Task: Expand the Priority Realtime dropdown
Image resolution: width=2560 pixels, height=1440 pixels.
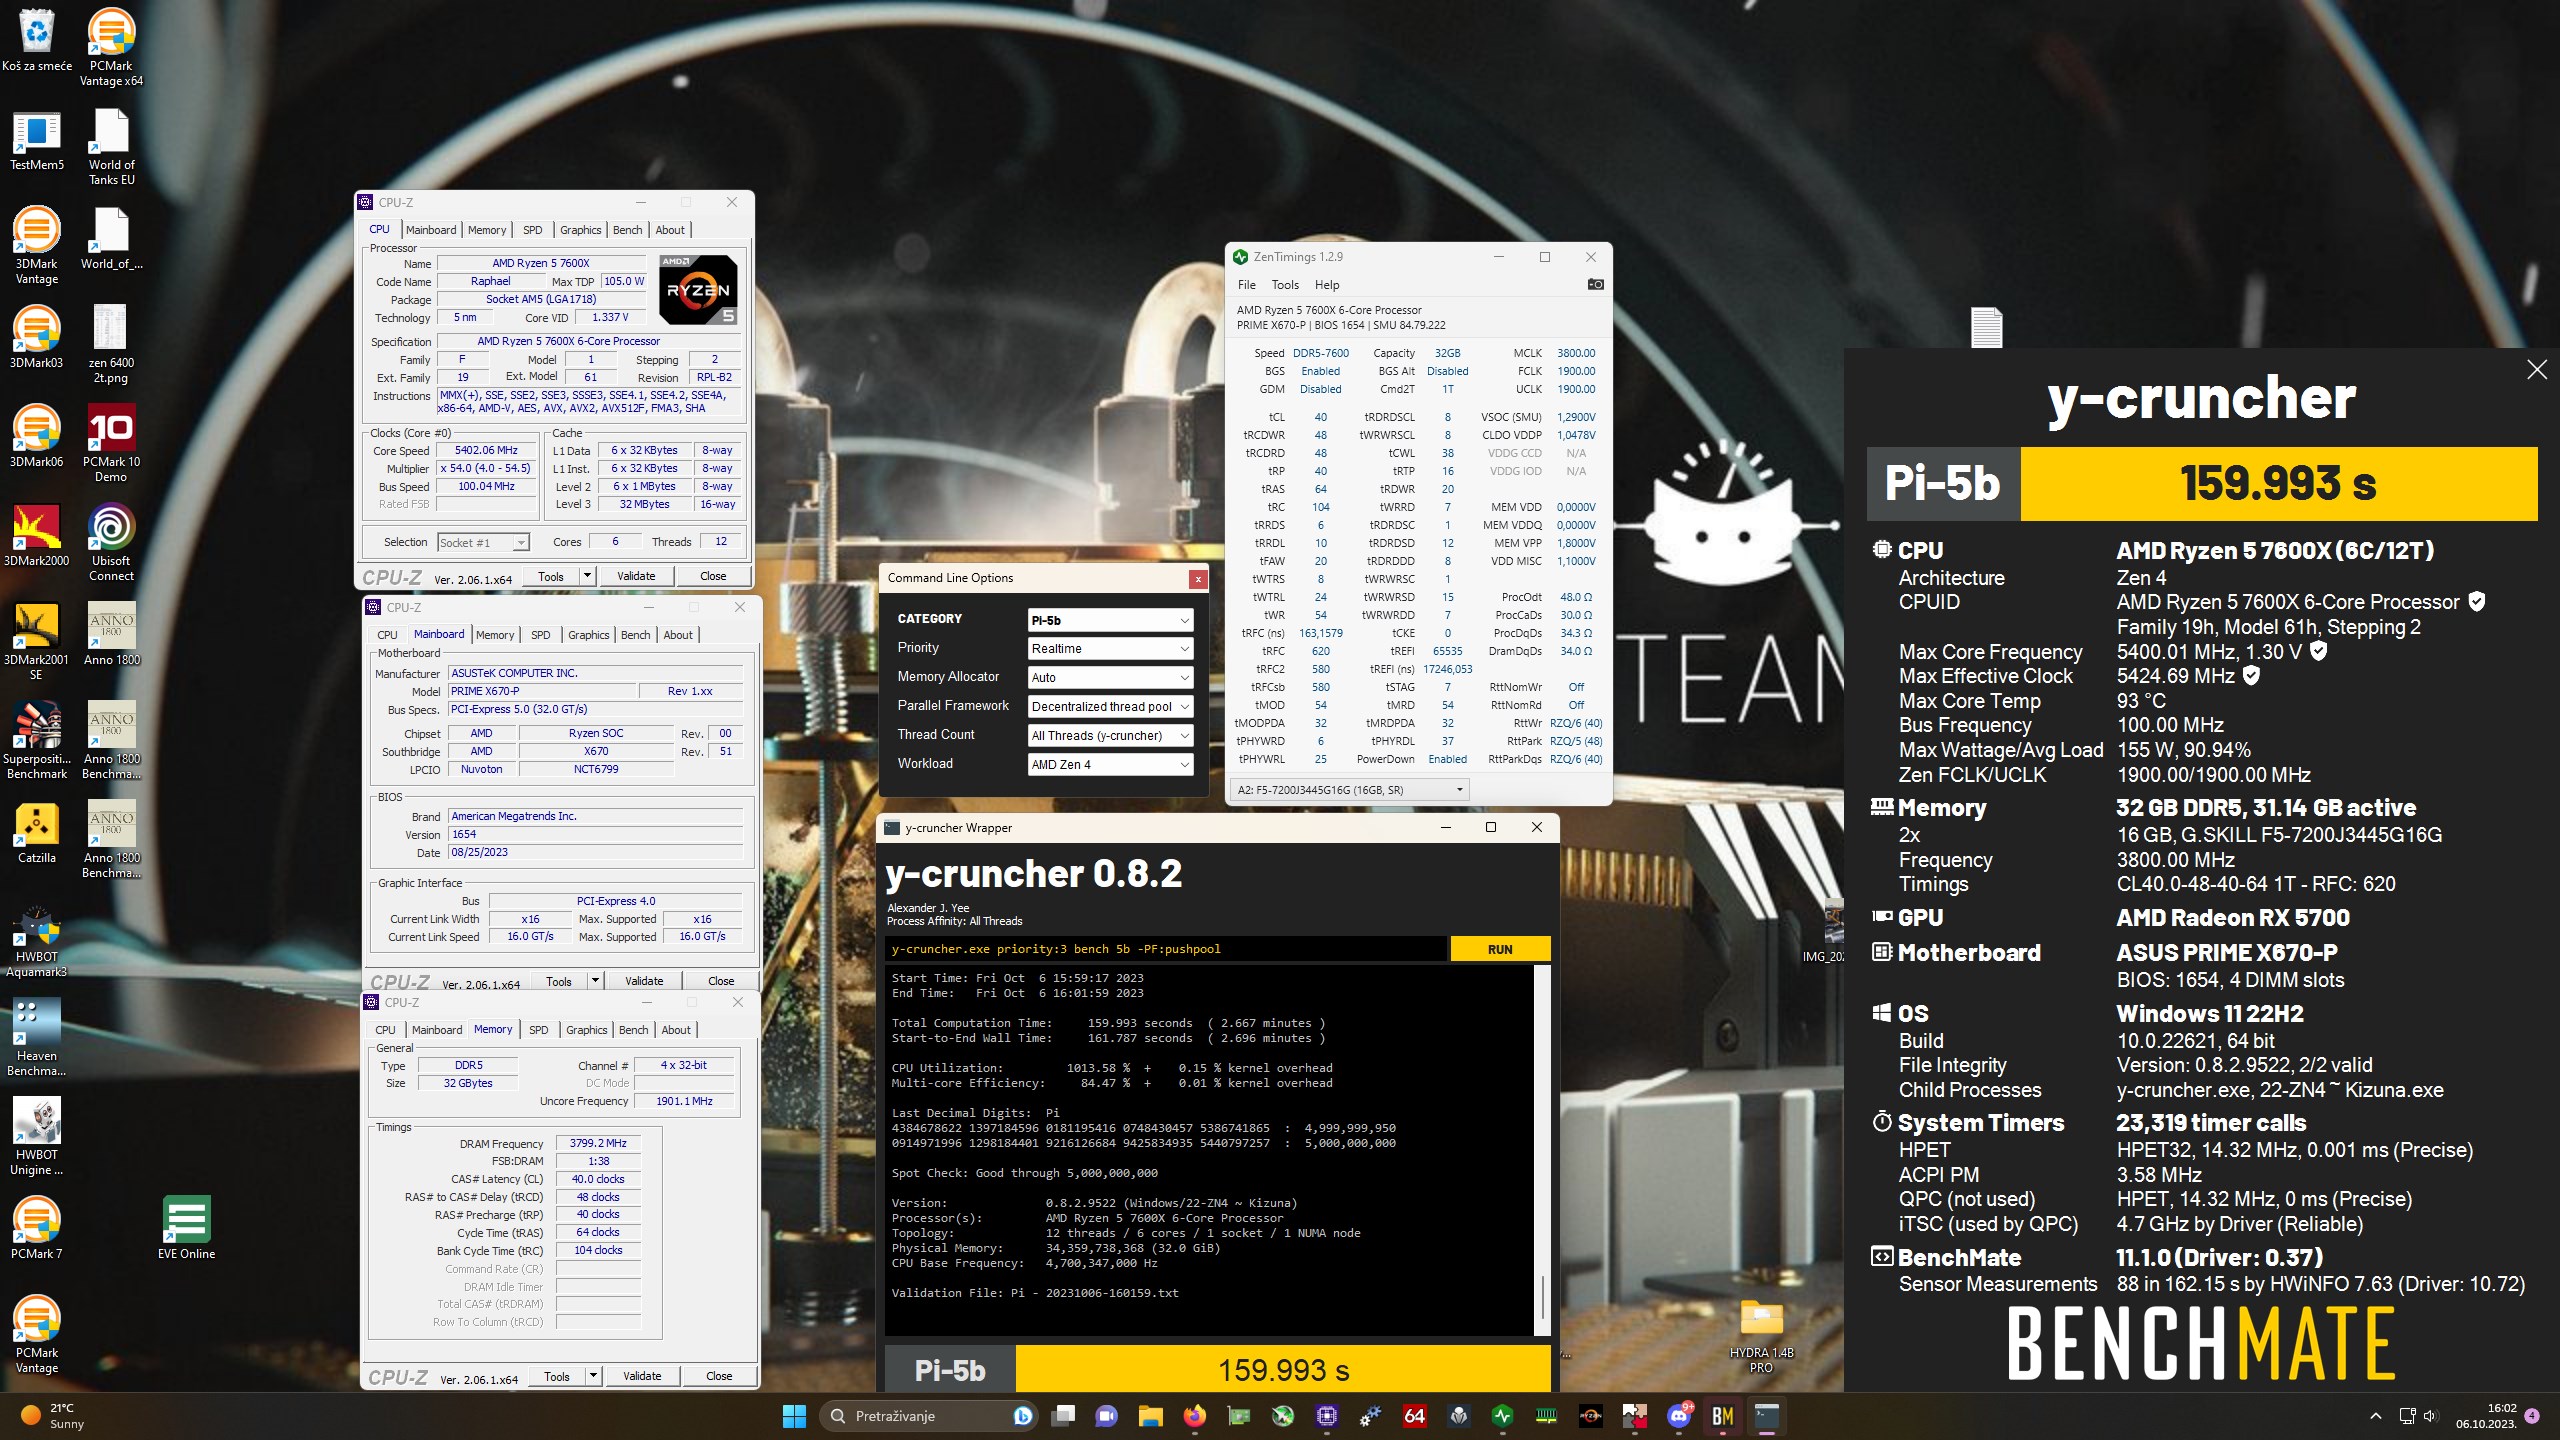Action: pos(1110,649)
